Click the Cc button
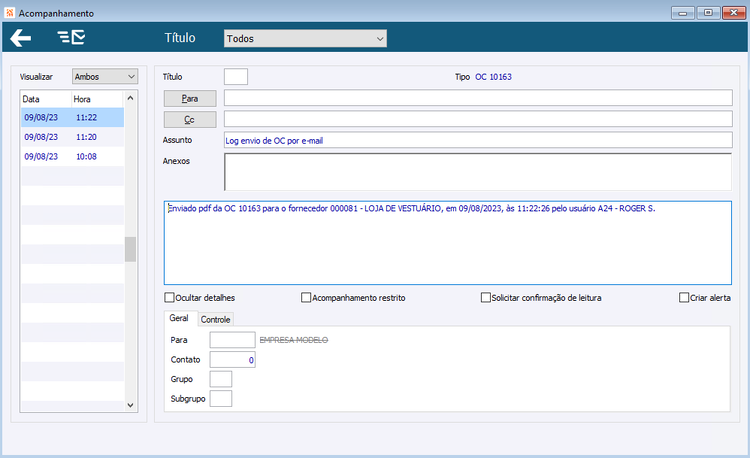Image resolution: width=750 pixels, height=458 pixels. click(x=190, y=120)
